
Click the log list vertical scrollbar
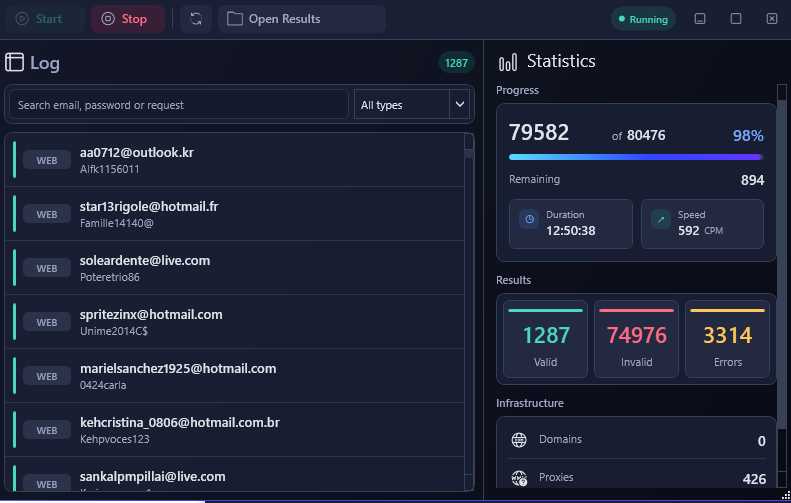click(469, 311)
